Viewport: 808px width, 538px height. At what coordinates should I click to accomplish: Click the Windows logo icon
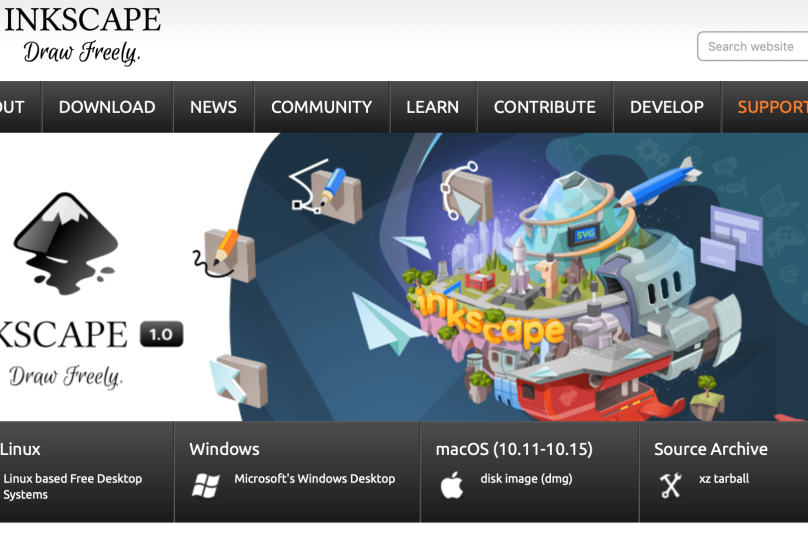205,486
